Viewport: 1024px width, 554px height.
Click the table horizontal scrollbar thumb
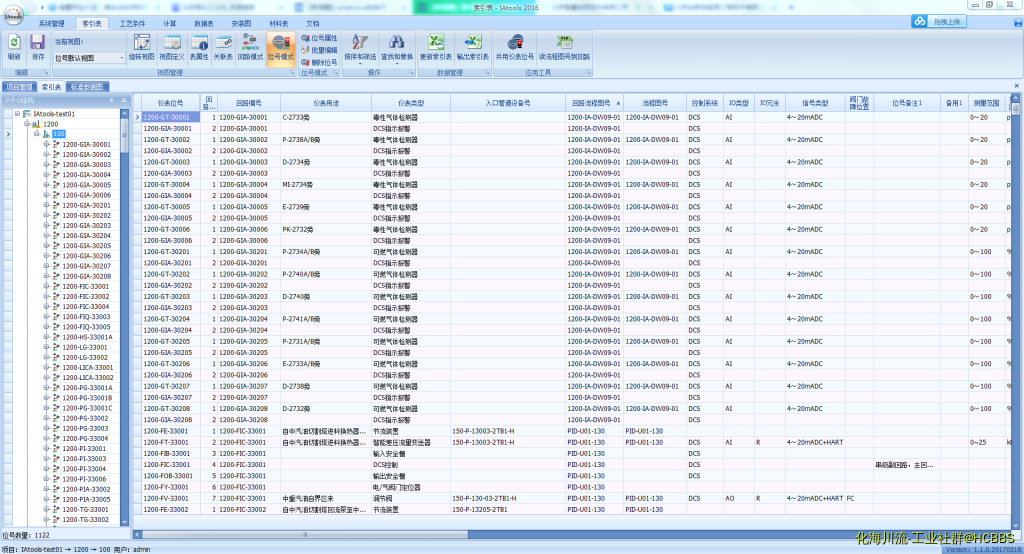click(304, 534)
